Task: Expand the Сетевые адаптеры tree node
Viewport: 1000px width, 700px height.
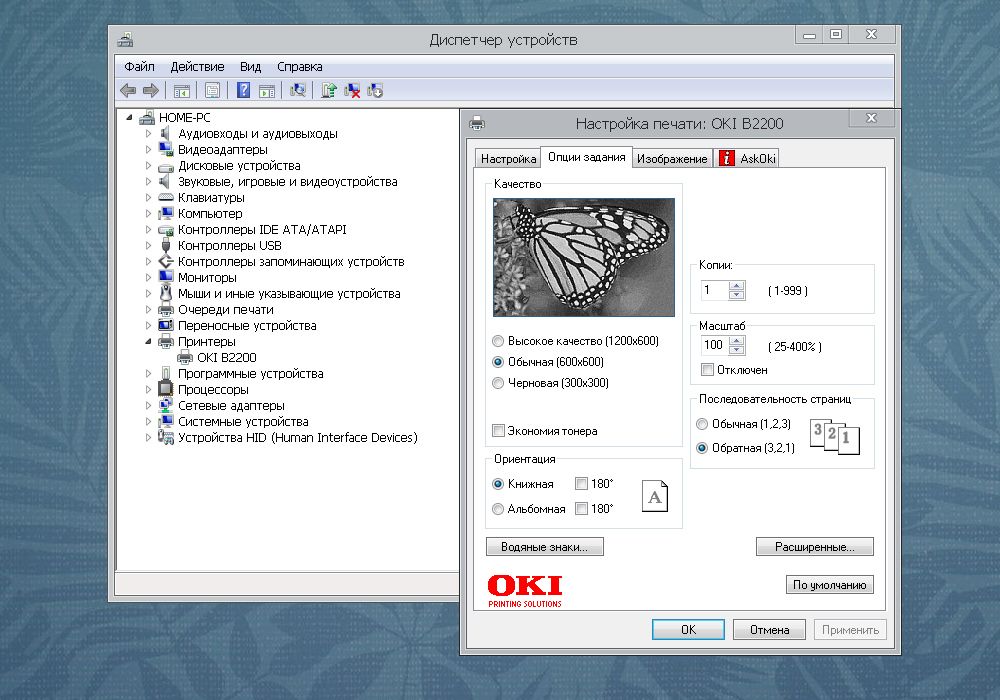Action: click(x=149, y=405)
